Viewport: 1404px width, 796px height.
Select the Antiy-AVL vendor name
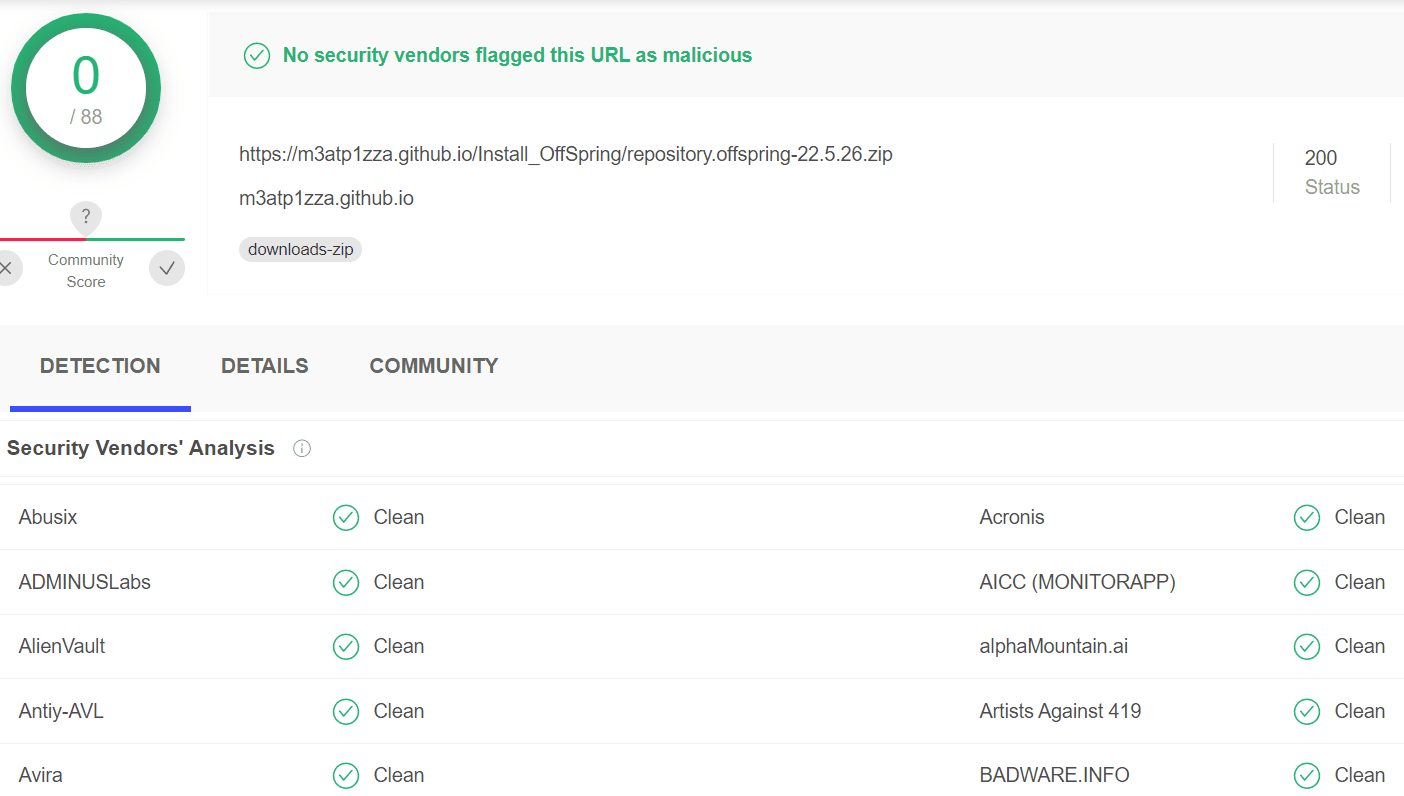point(61,711)
